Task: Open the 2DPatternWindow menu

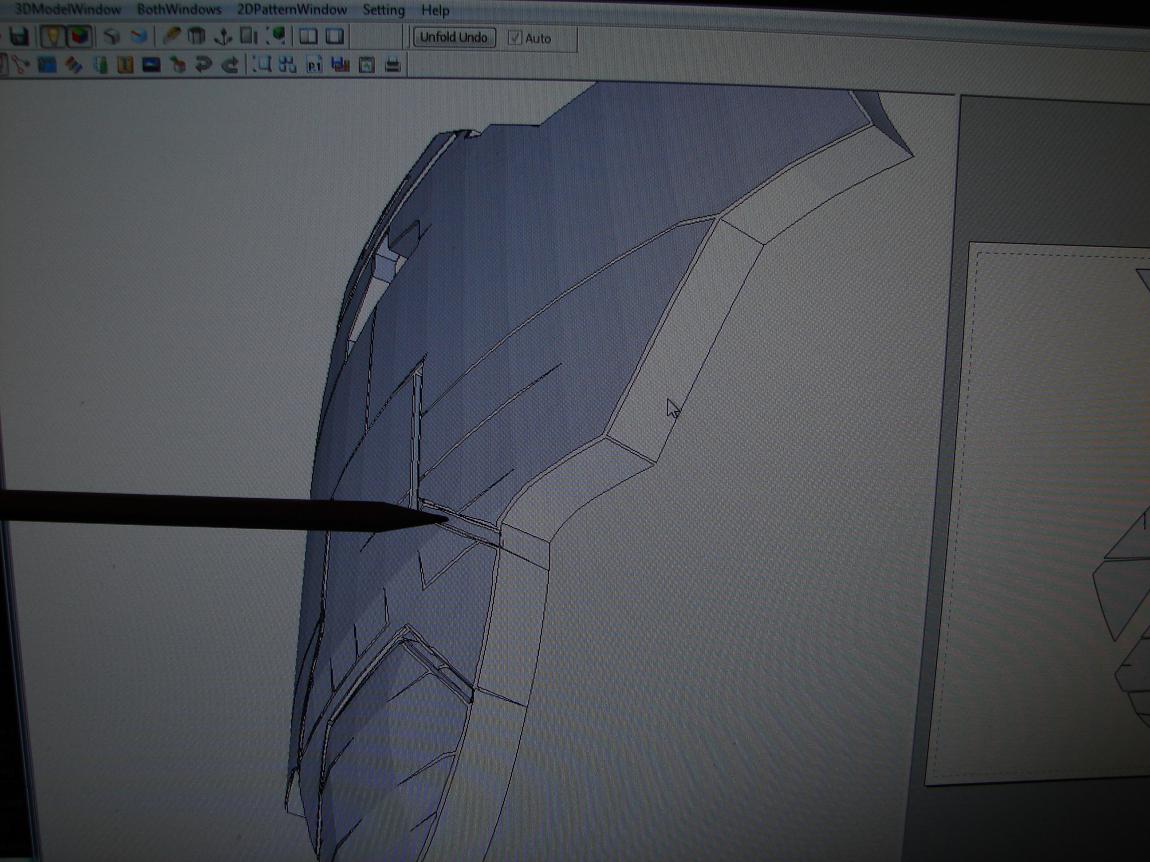Action: coord(292,10)
